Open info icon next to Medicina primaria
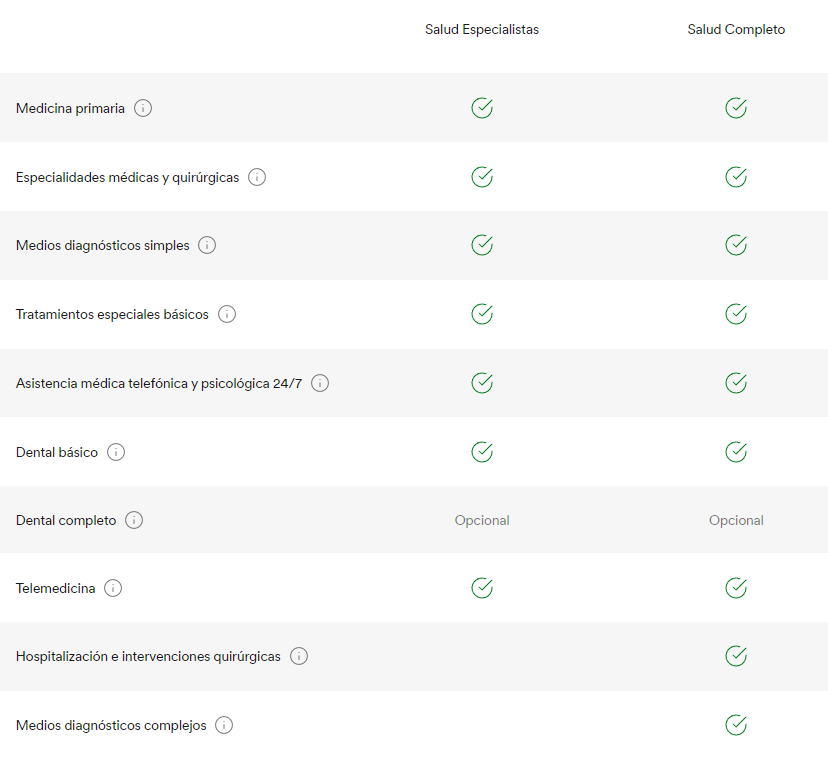Image resolution: width=828 pixels, height=777 pixels. click(x=143, y=108)
